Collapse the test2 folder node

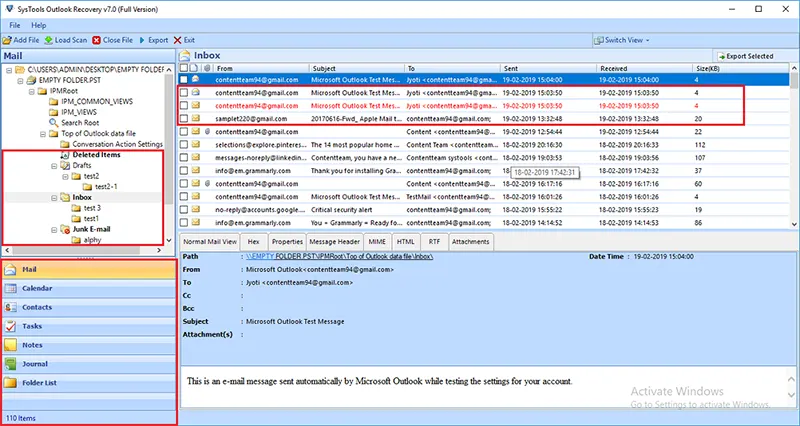coord(65,177)
